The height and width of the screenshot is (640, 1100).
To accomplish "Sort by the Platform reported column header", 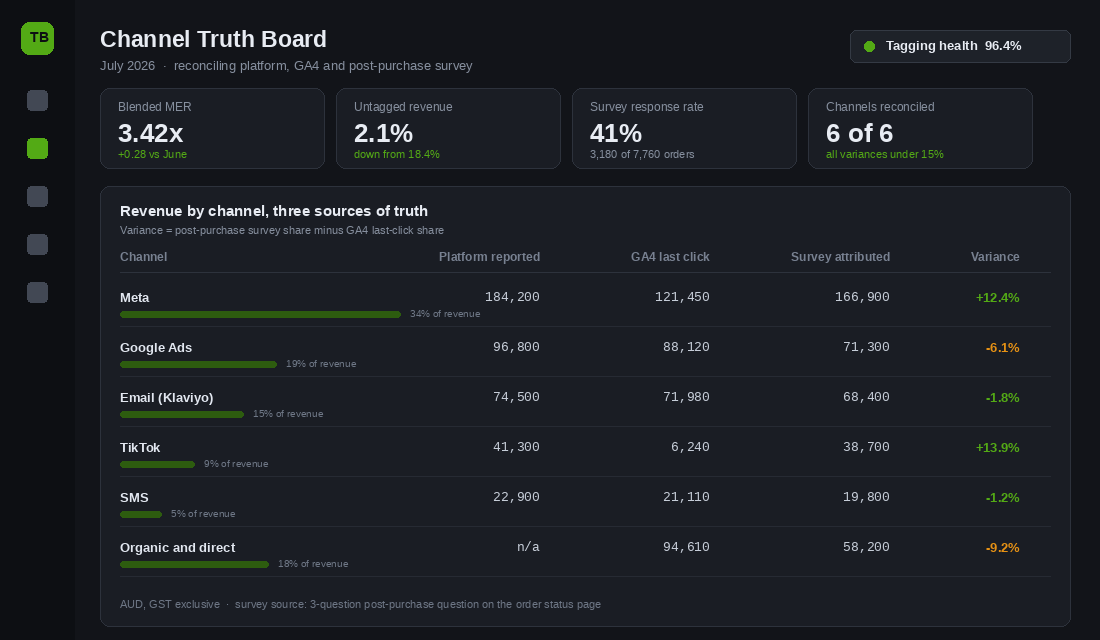I will tap(489, 257).
